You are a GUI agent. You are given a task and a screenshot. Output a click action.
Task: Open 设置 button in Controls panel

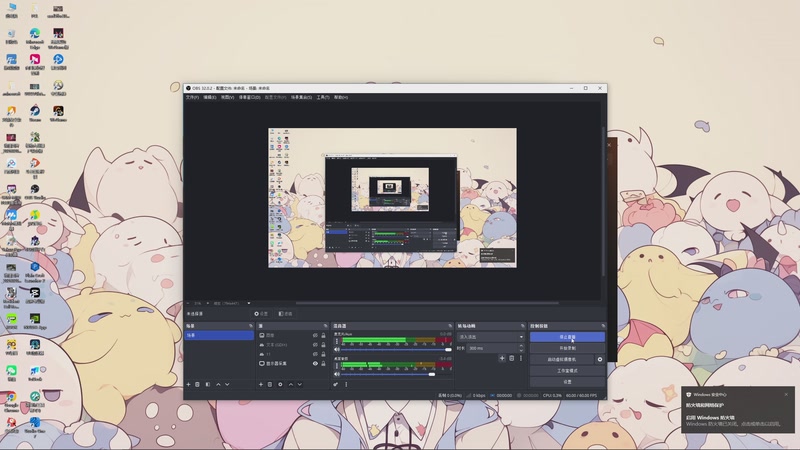tap(567, 382)
